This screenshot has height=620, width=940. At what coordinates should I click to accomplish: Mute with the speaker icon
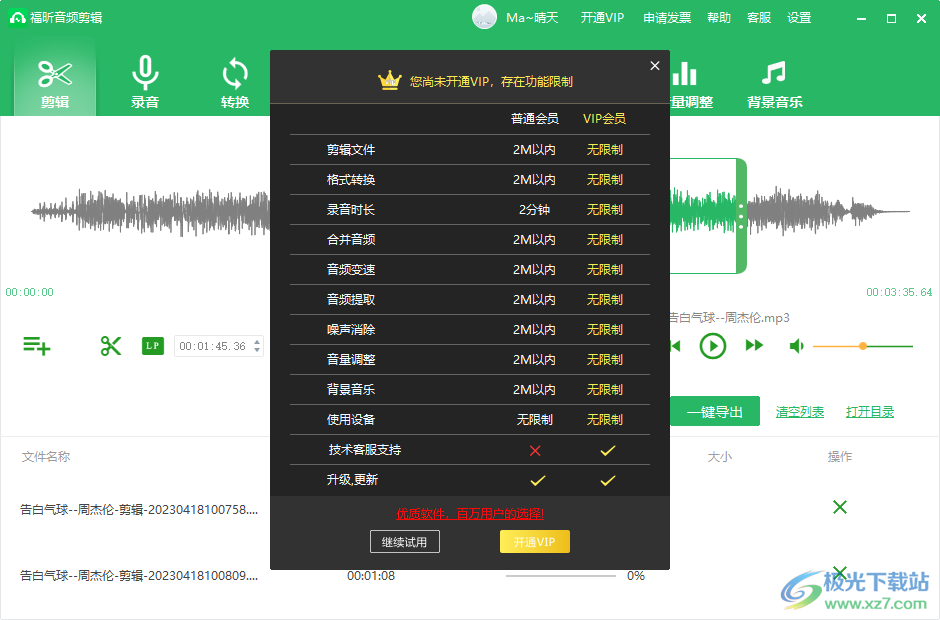tap(797, 346)
